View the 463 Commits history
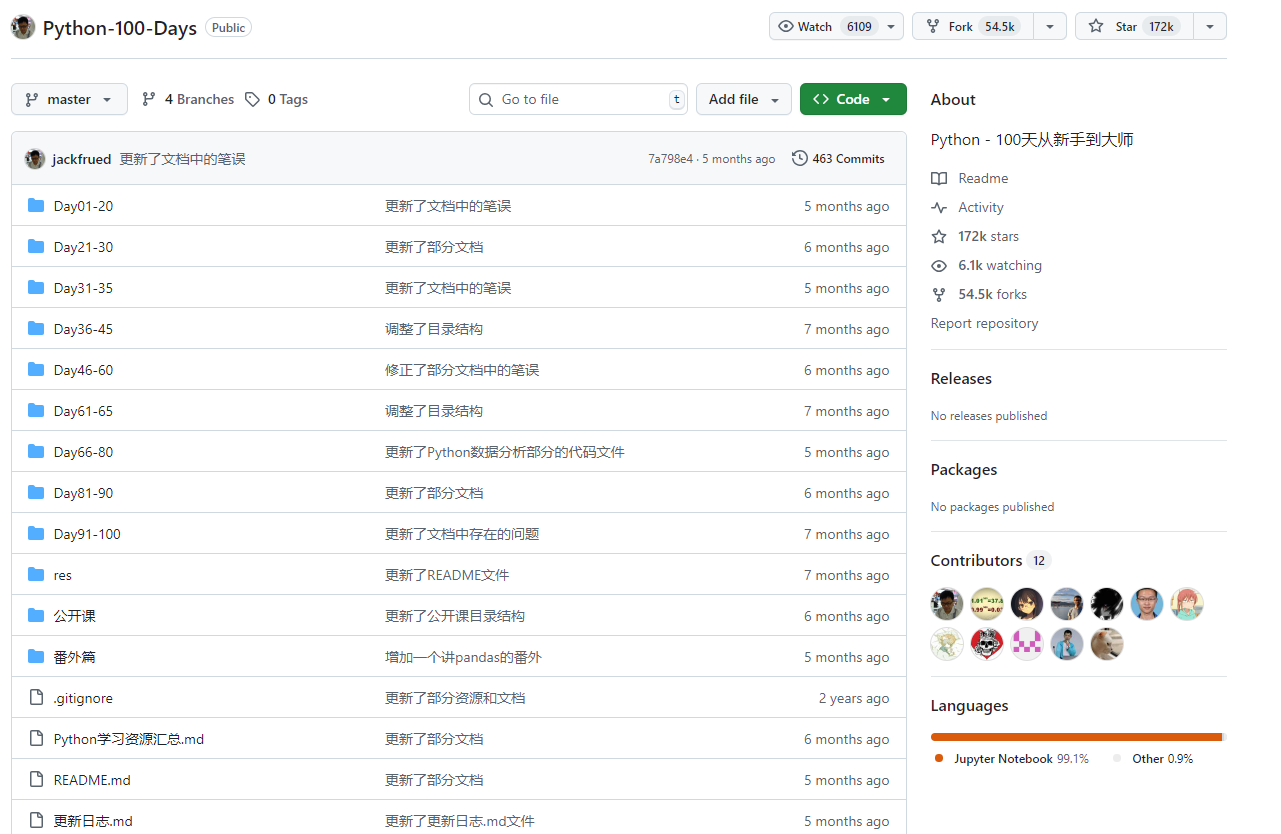The width and height of the screenshot is (1281, 834). point(848,158)
